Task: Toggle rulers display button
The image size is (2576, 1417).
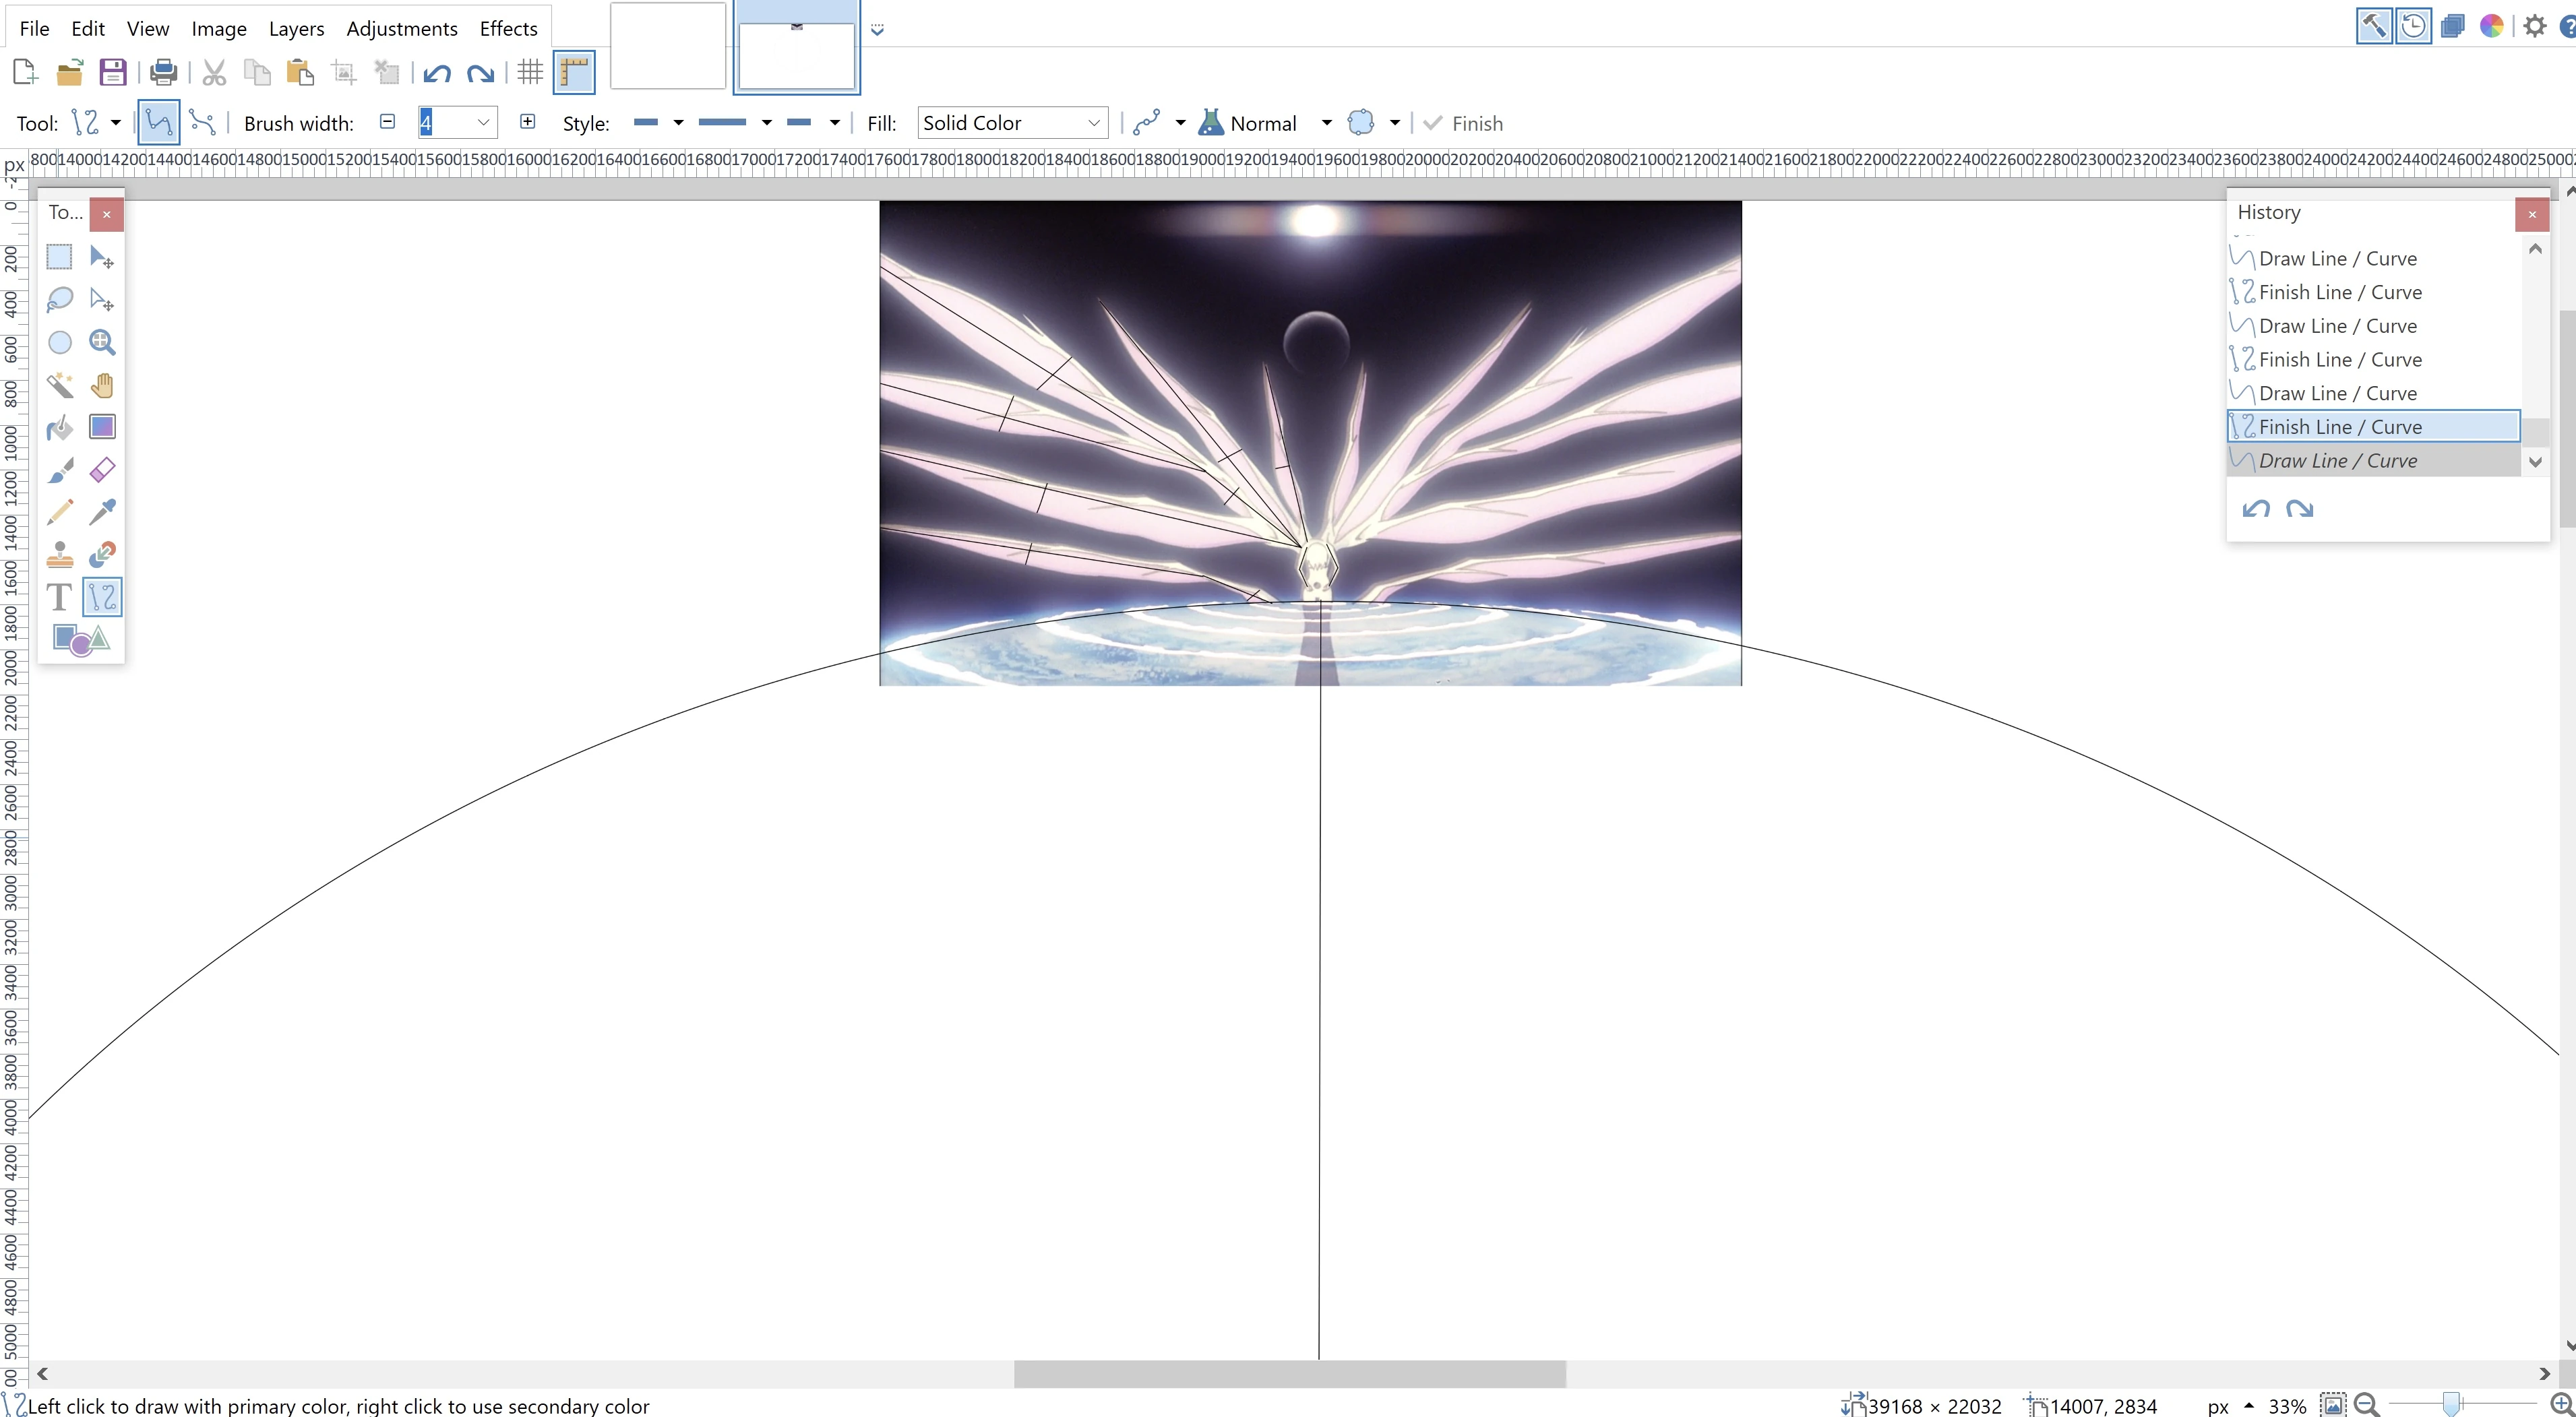Action: (574, 72)
